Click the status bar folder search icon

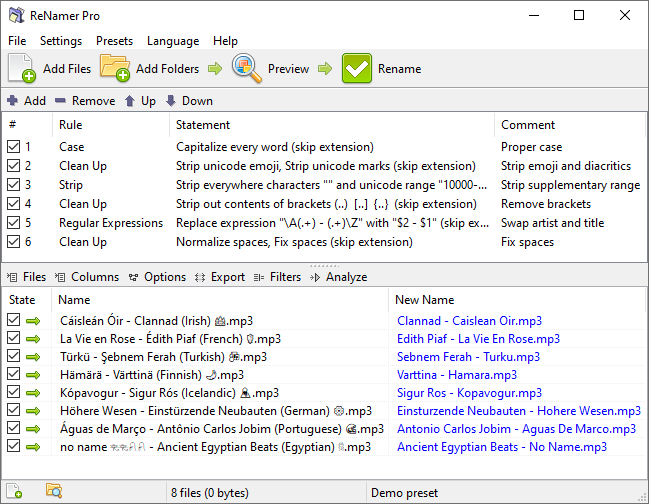tap(54, 491)
